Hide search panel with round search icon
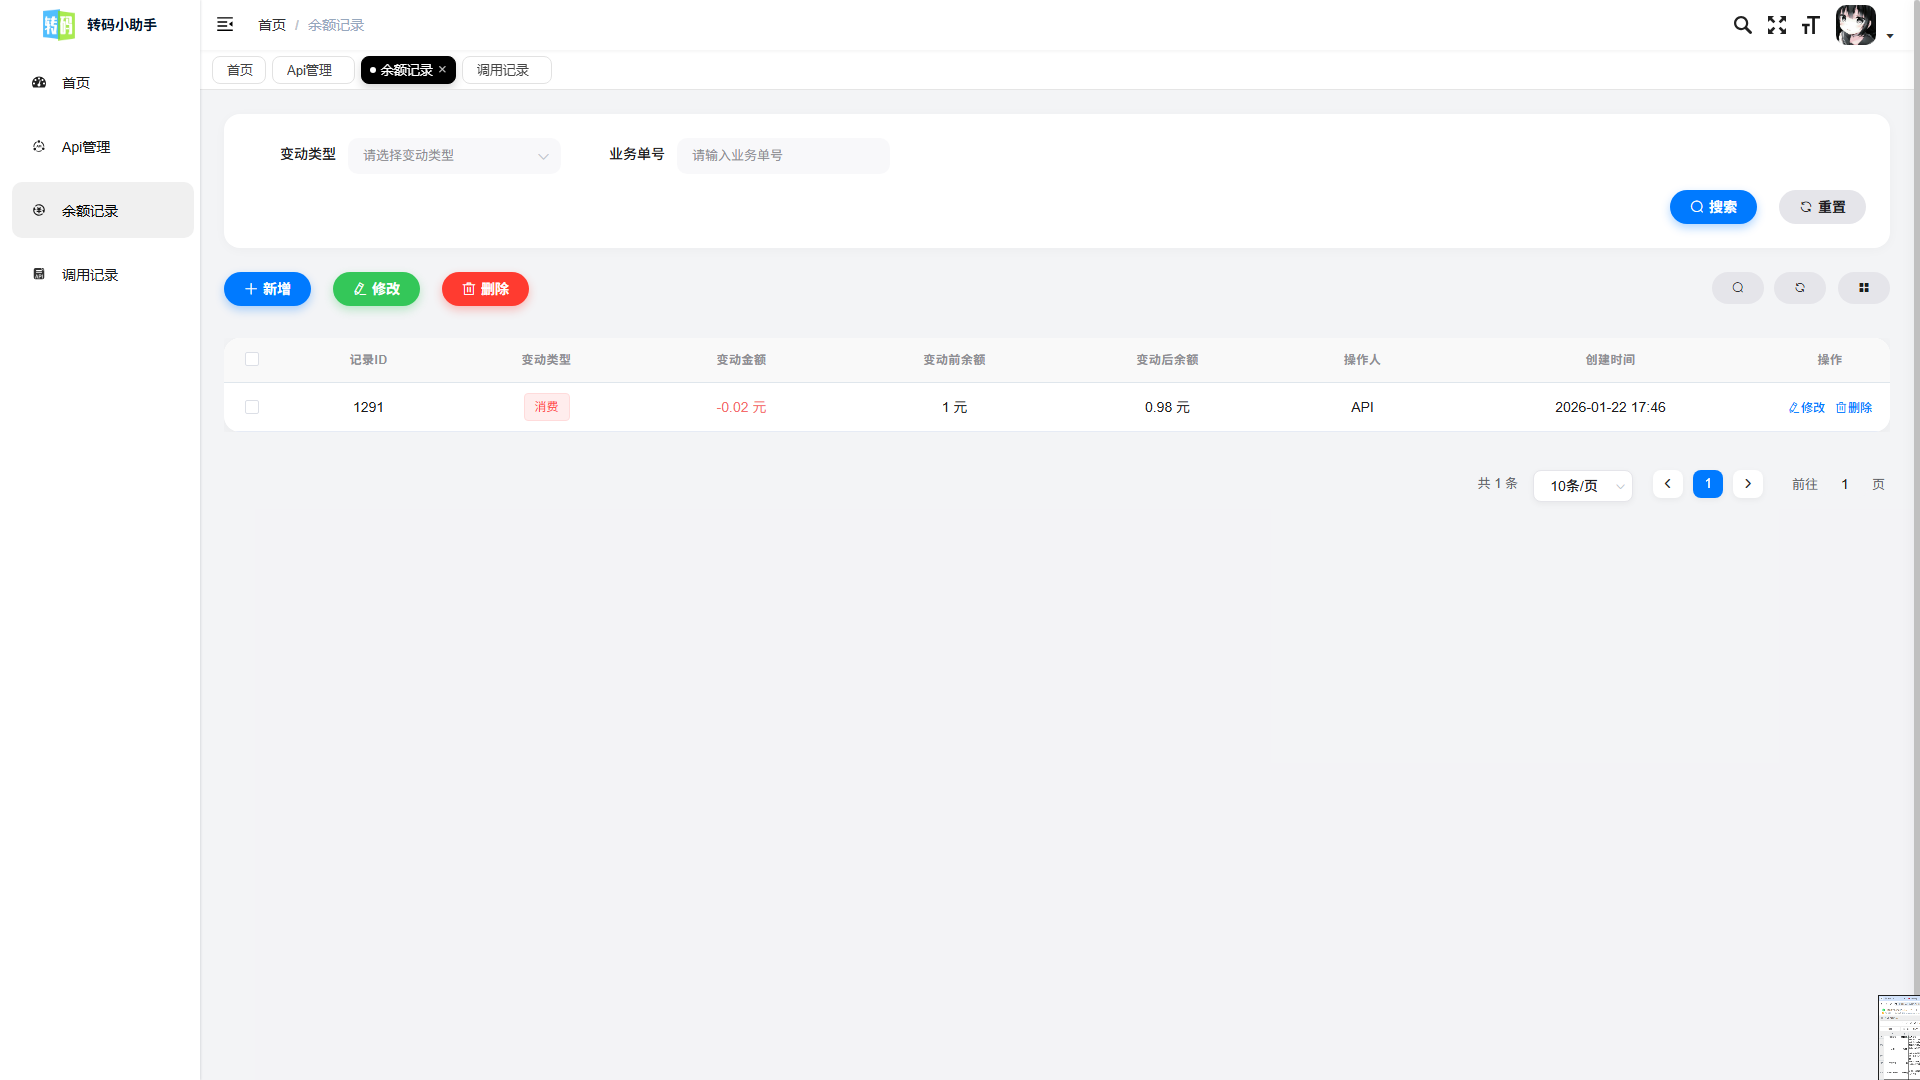 pyautogui.click(x=1738, y=288)
